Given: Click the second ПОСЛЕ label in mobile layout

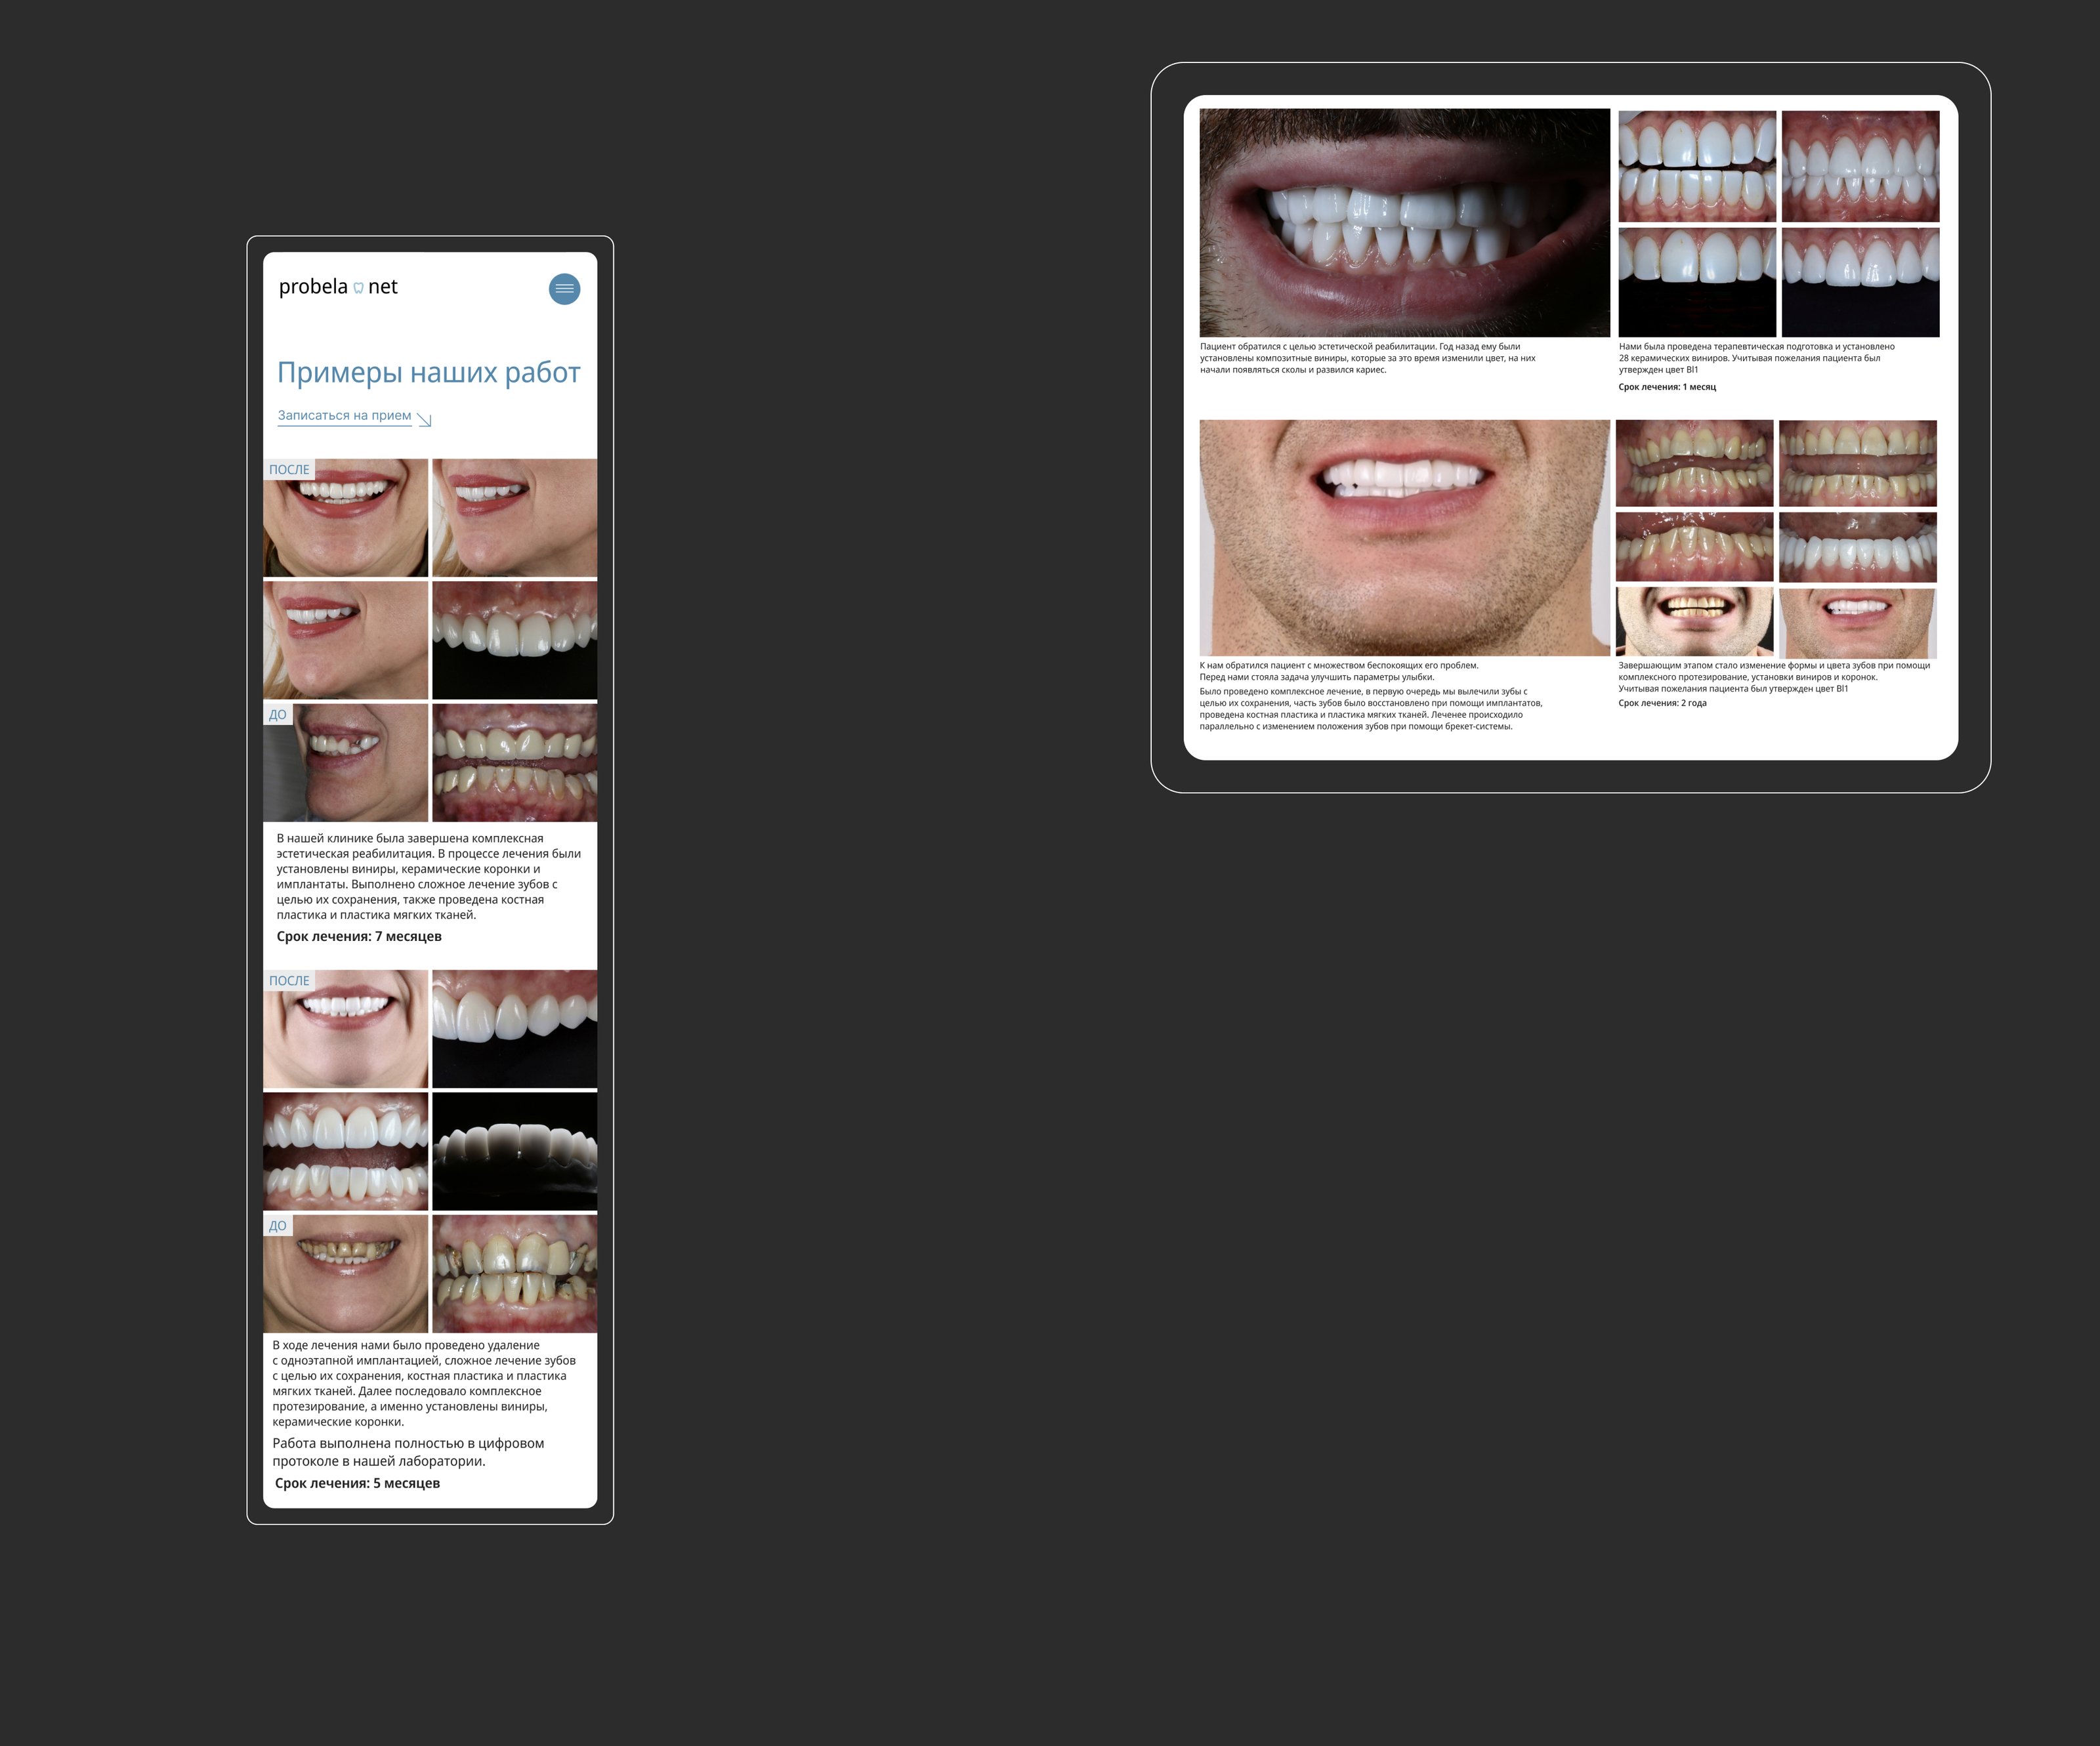Looking at the screenshot, I should pyautogui.click(x=289, y=981).
